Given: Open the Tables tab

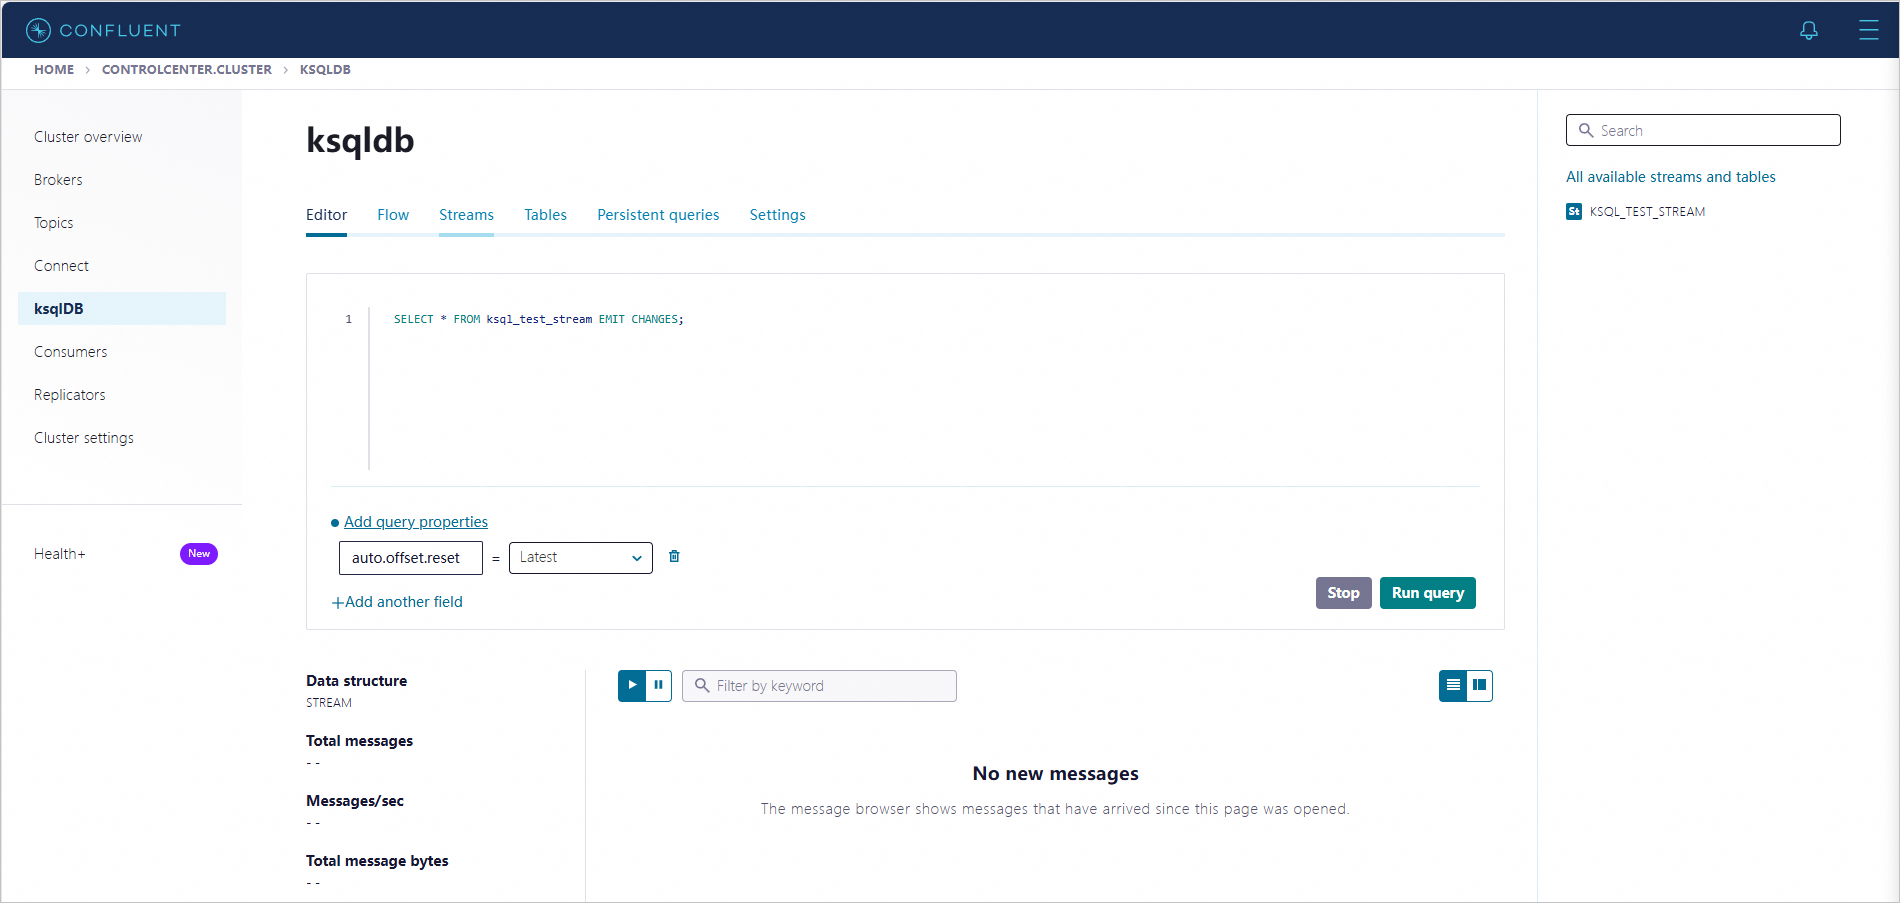Looking at the screenshot, I should 545,215.
